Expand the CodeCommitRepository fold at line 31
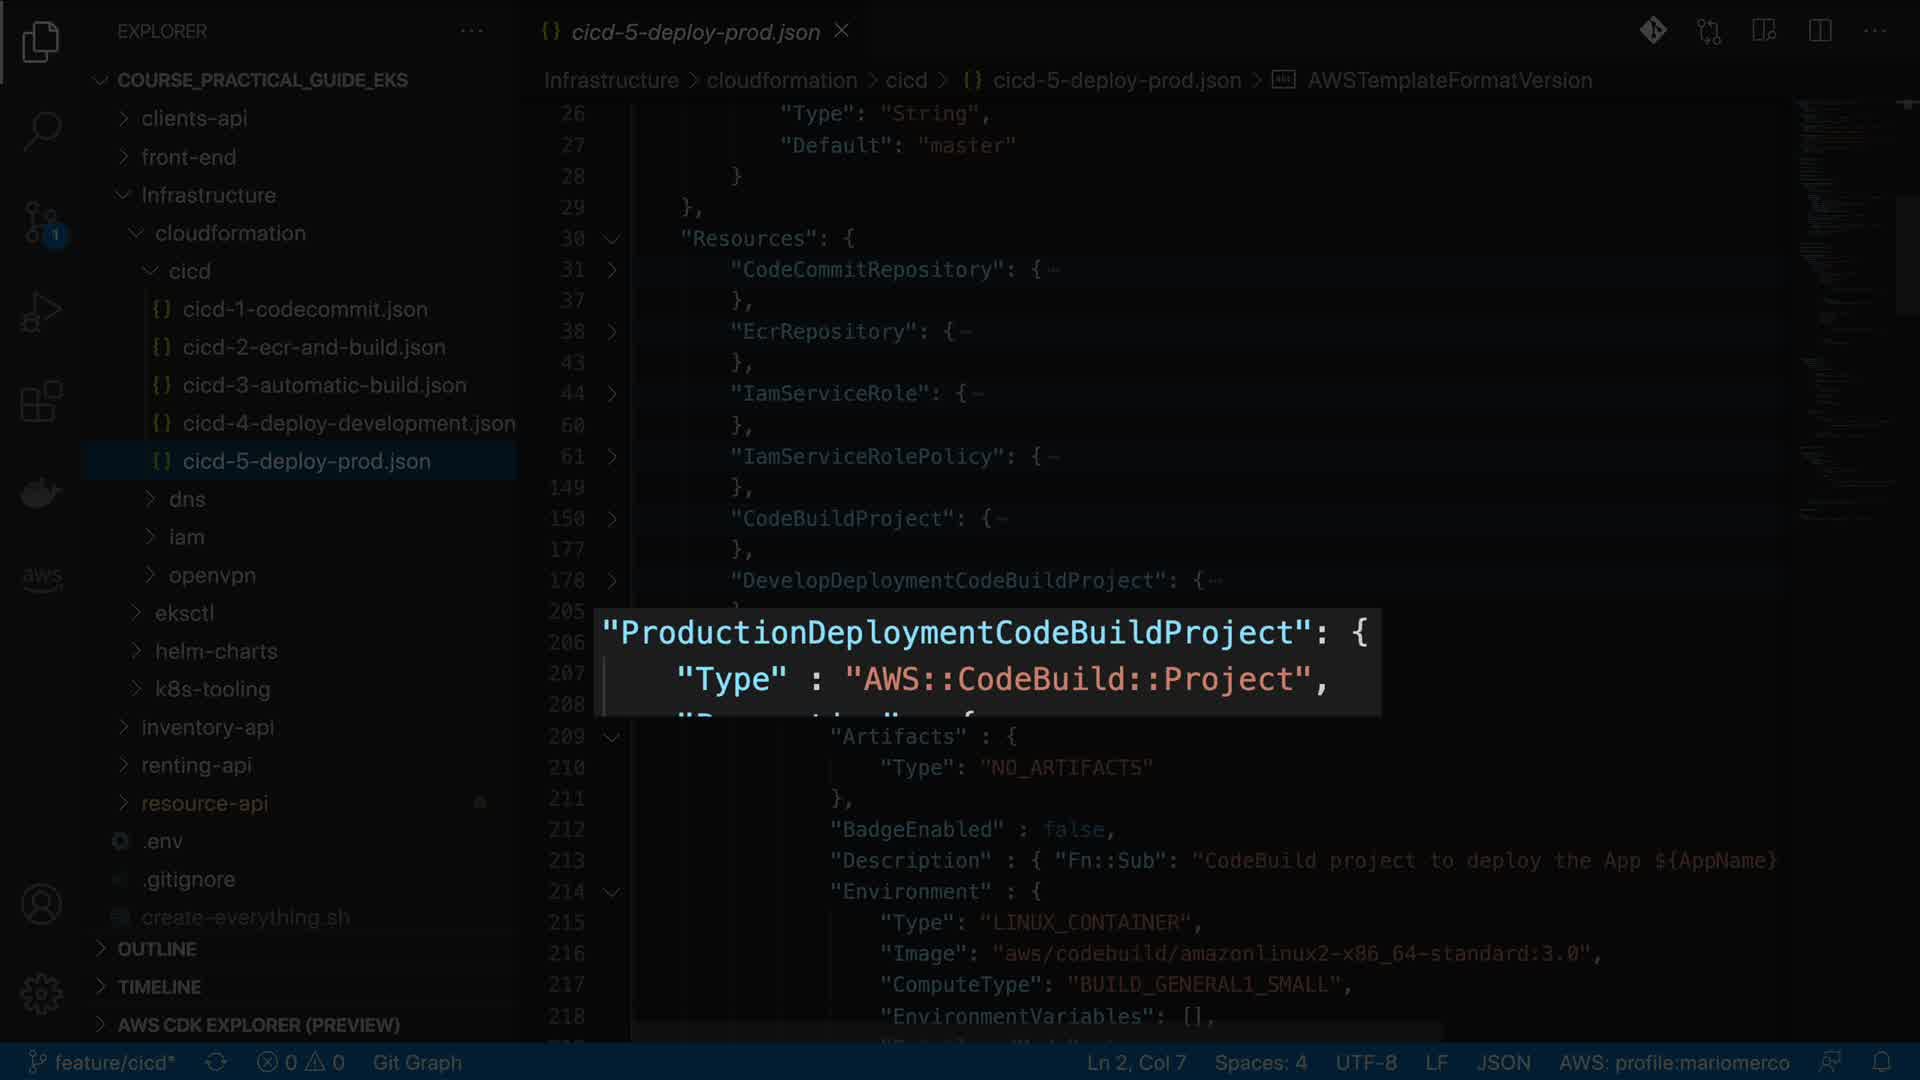 pos(612,270)
